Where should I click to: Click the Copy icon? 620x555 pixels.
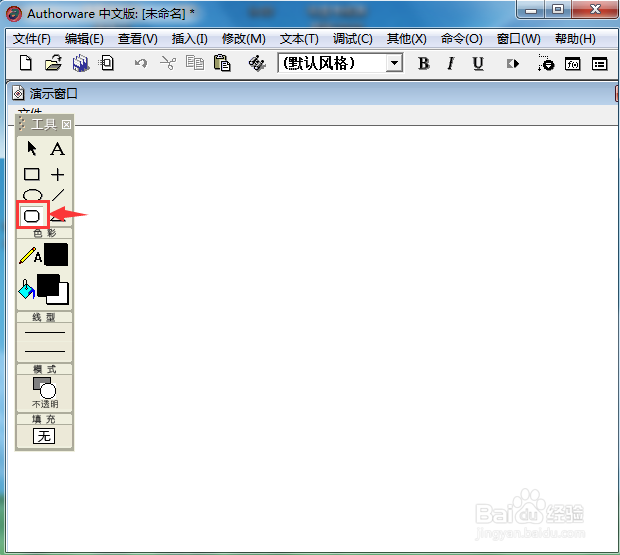click(195, 63)
